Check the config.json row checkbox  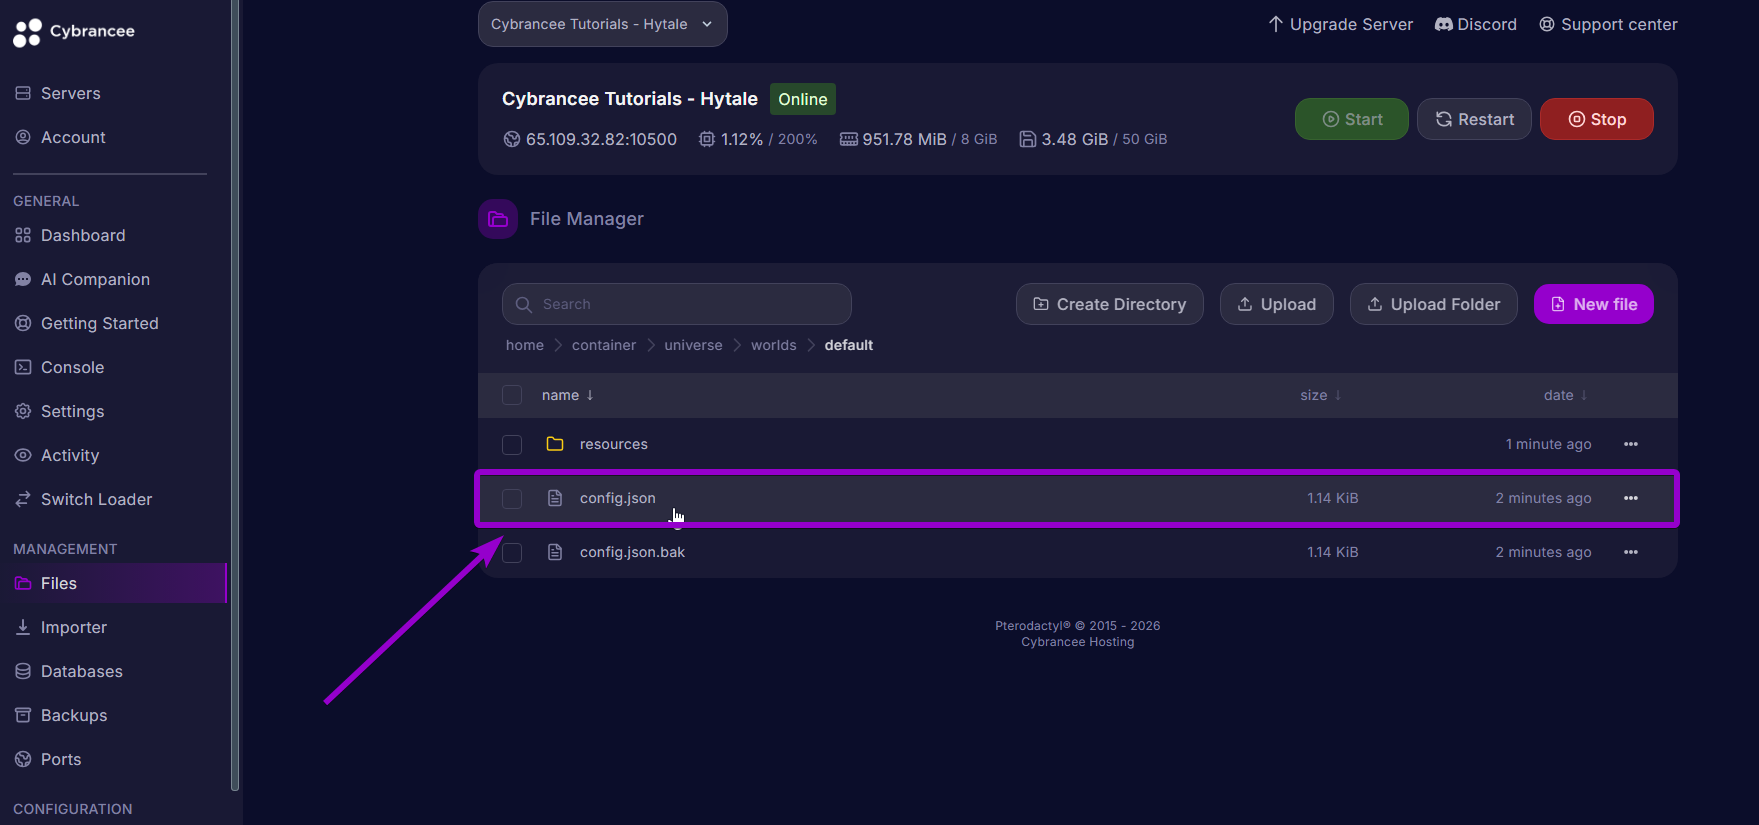pos(512,499)
